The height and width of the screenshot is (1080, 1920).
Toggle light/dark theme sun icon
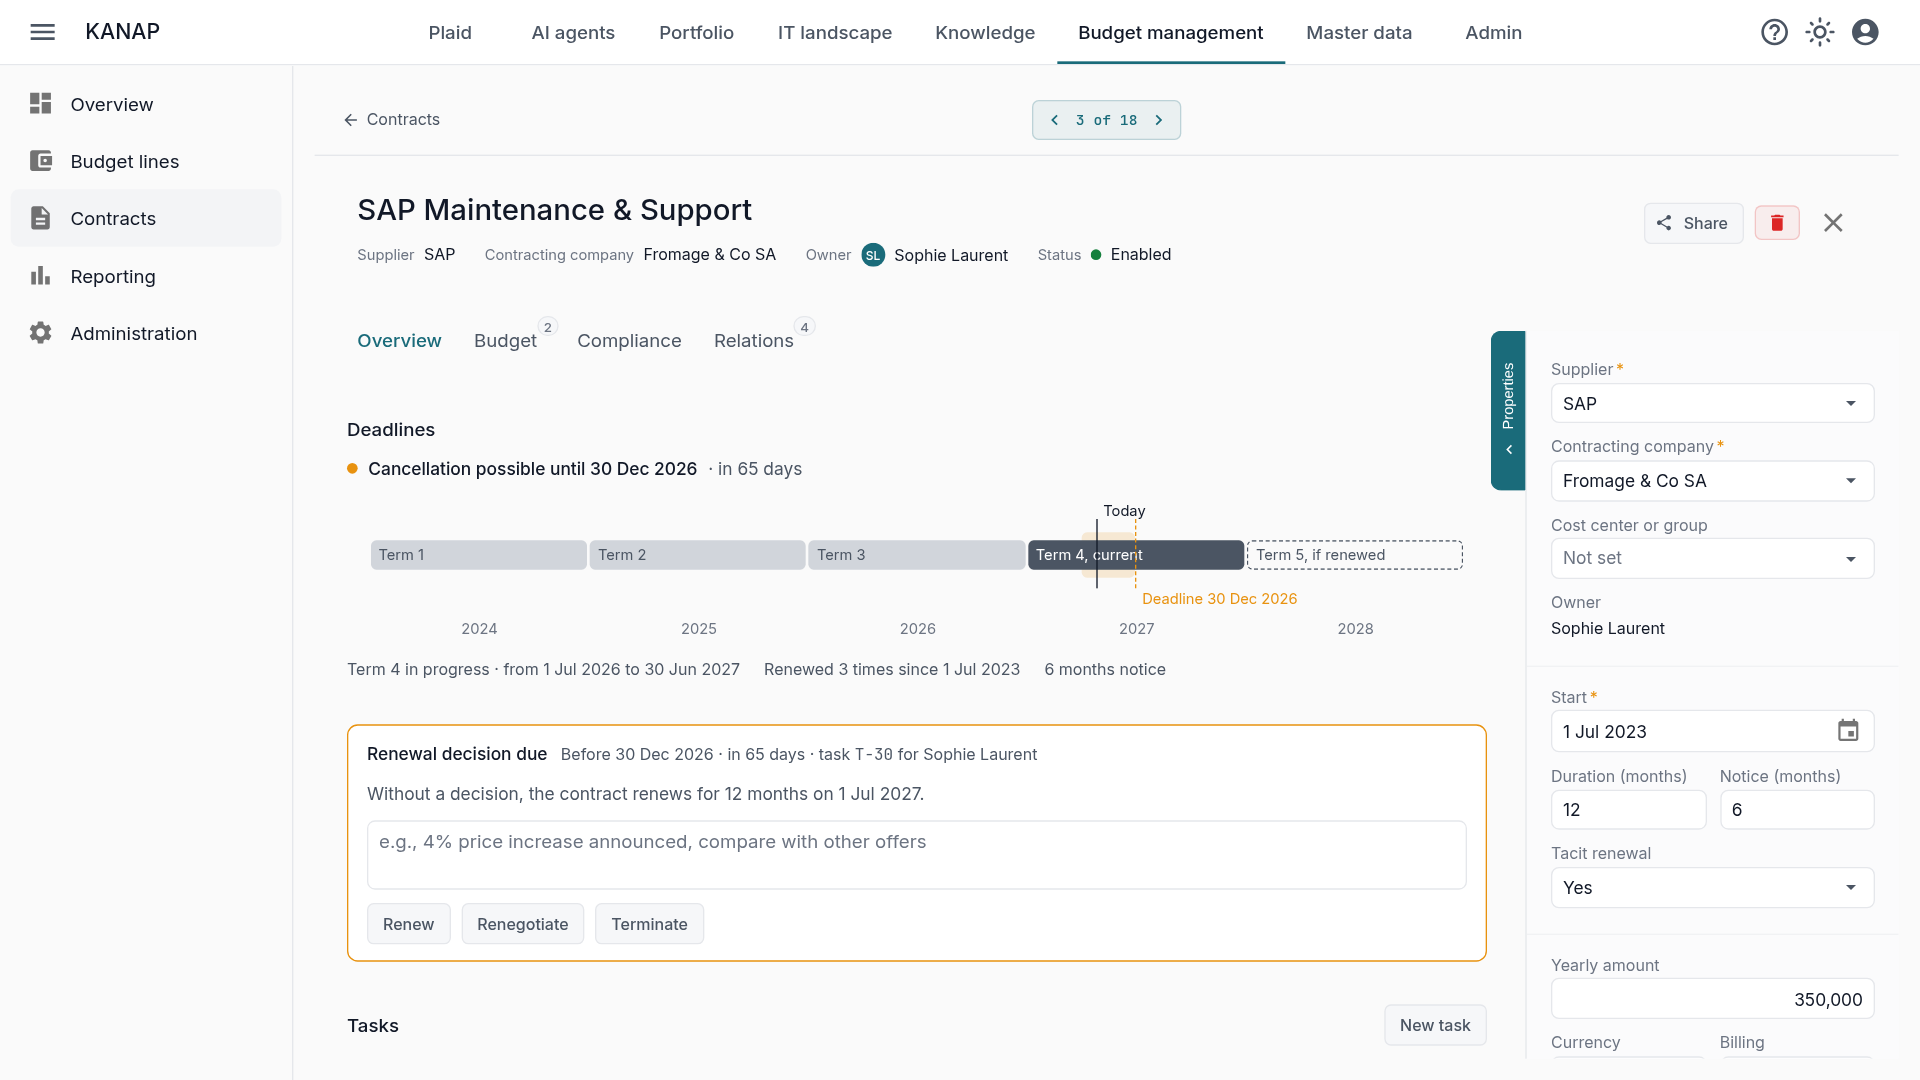click(1820, 32)
